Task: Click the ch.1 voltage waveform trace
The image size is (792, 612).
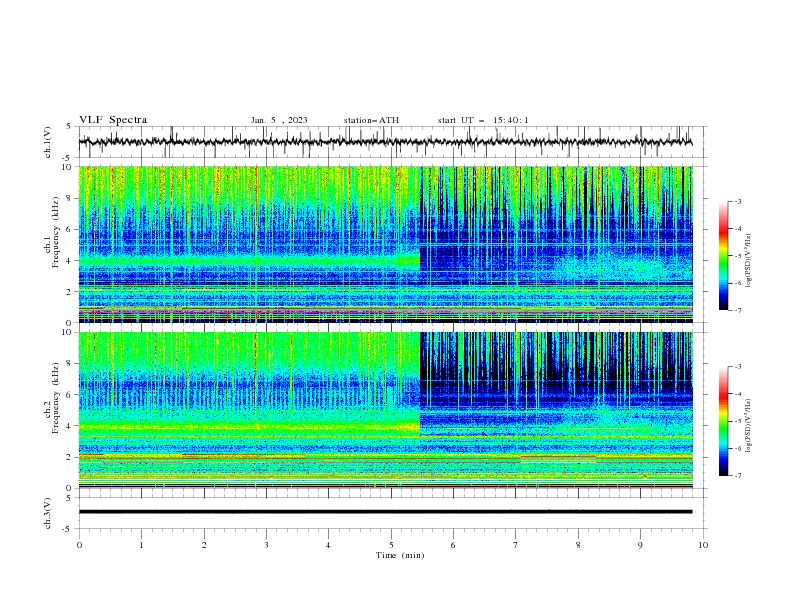Action: 385,142
